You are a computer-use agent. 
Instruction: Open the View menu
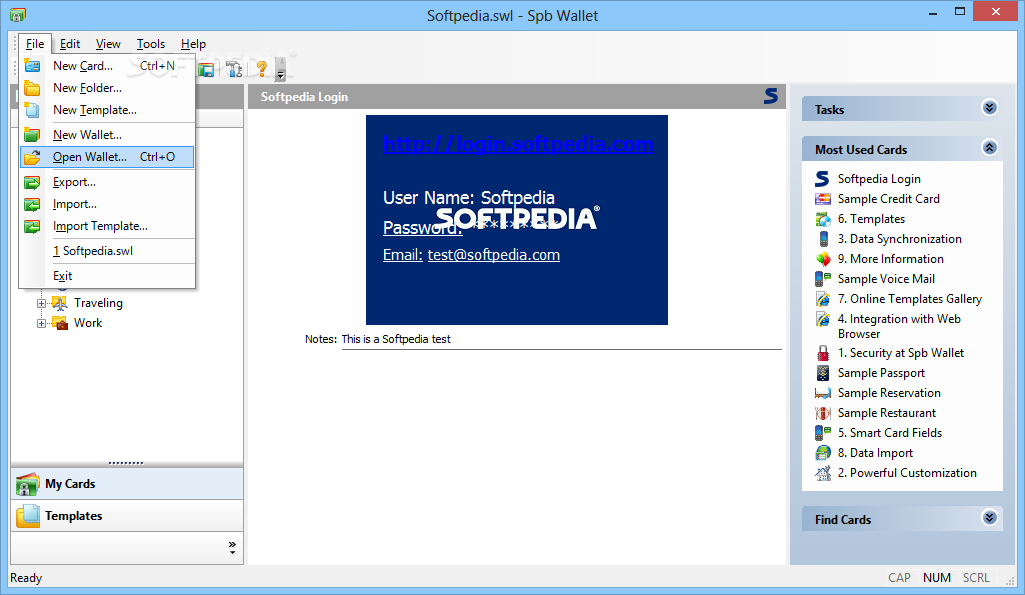[108, 44]
